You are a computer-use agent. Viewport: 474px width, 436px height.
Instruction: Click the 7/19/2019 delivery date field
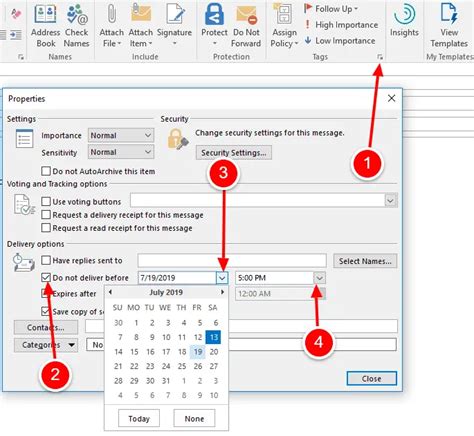177,278
